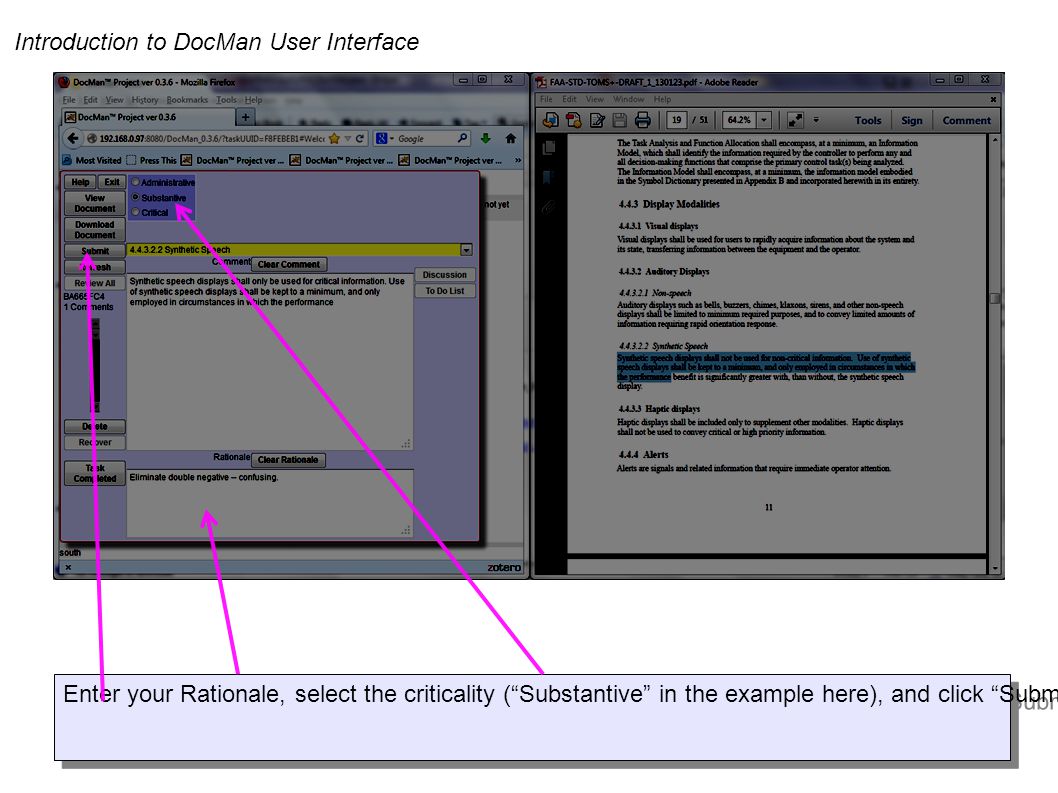Viewport: 1058px width, 793px height.
Task: Open toolbar customize dropdown in Adobe Reader
Action: click(816, 120)
